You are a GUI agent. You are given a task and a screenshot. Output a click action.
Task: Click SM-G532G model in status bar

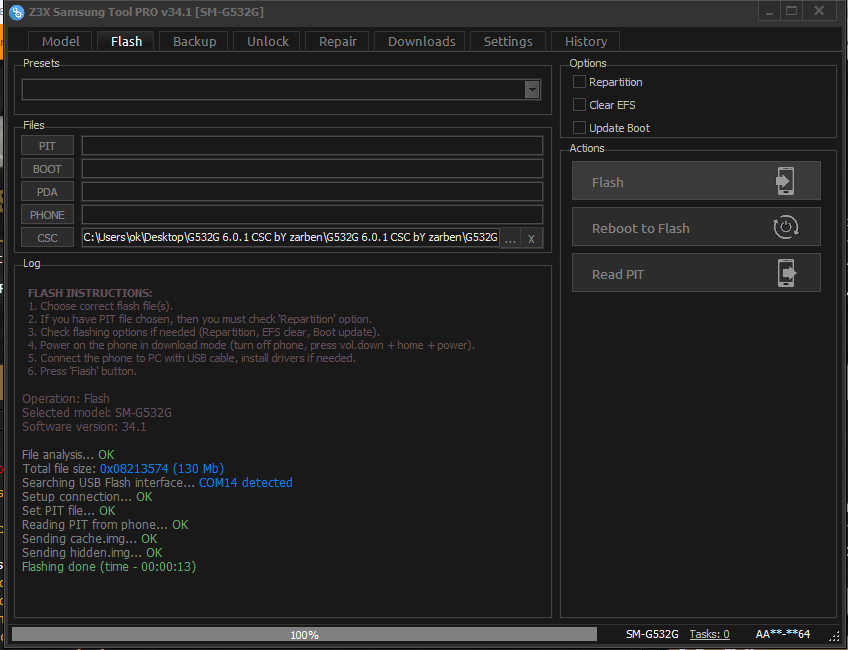click(x=652, y=634)
